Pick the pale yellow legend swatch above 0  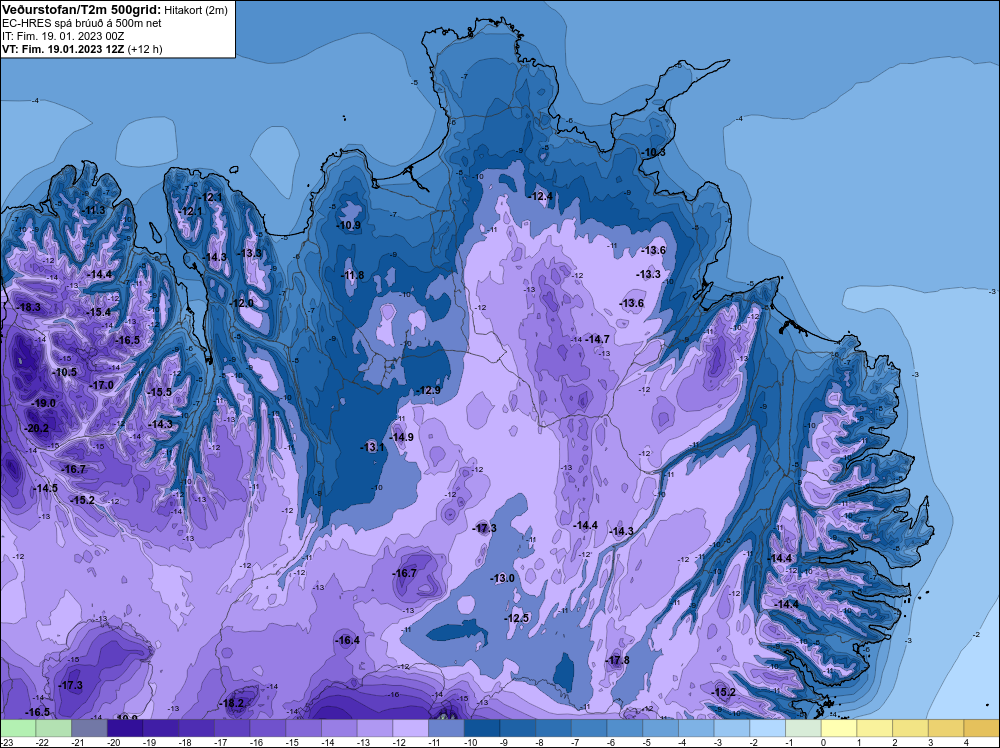click(x=839, y=728)
